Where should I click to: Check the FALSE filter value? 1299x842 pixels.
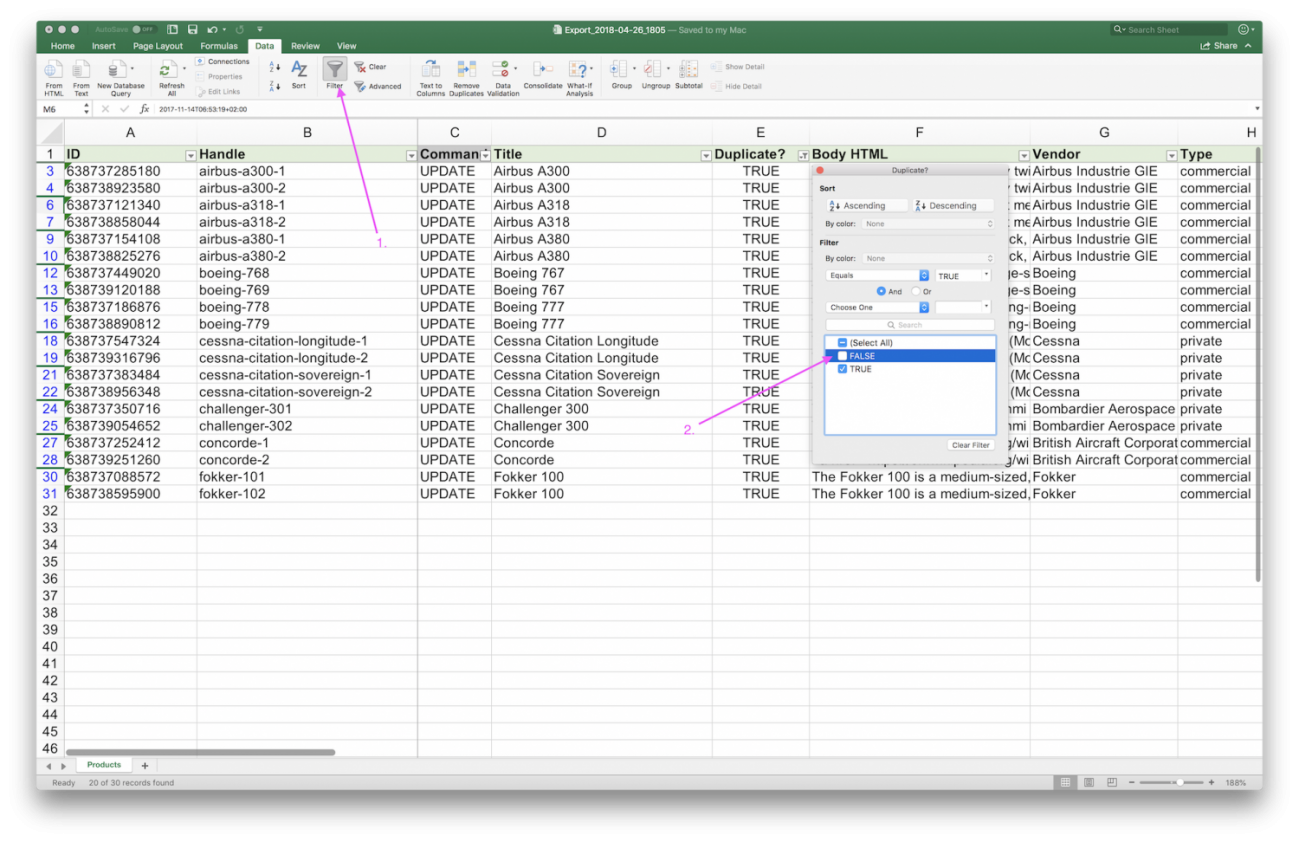(842, 355)
